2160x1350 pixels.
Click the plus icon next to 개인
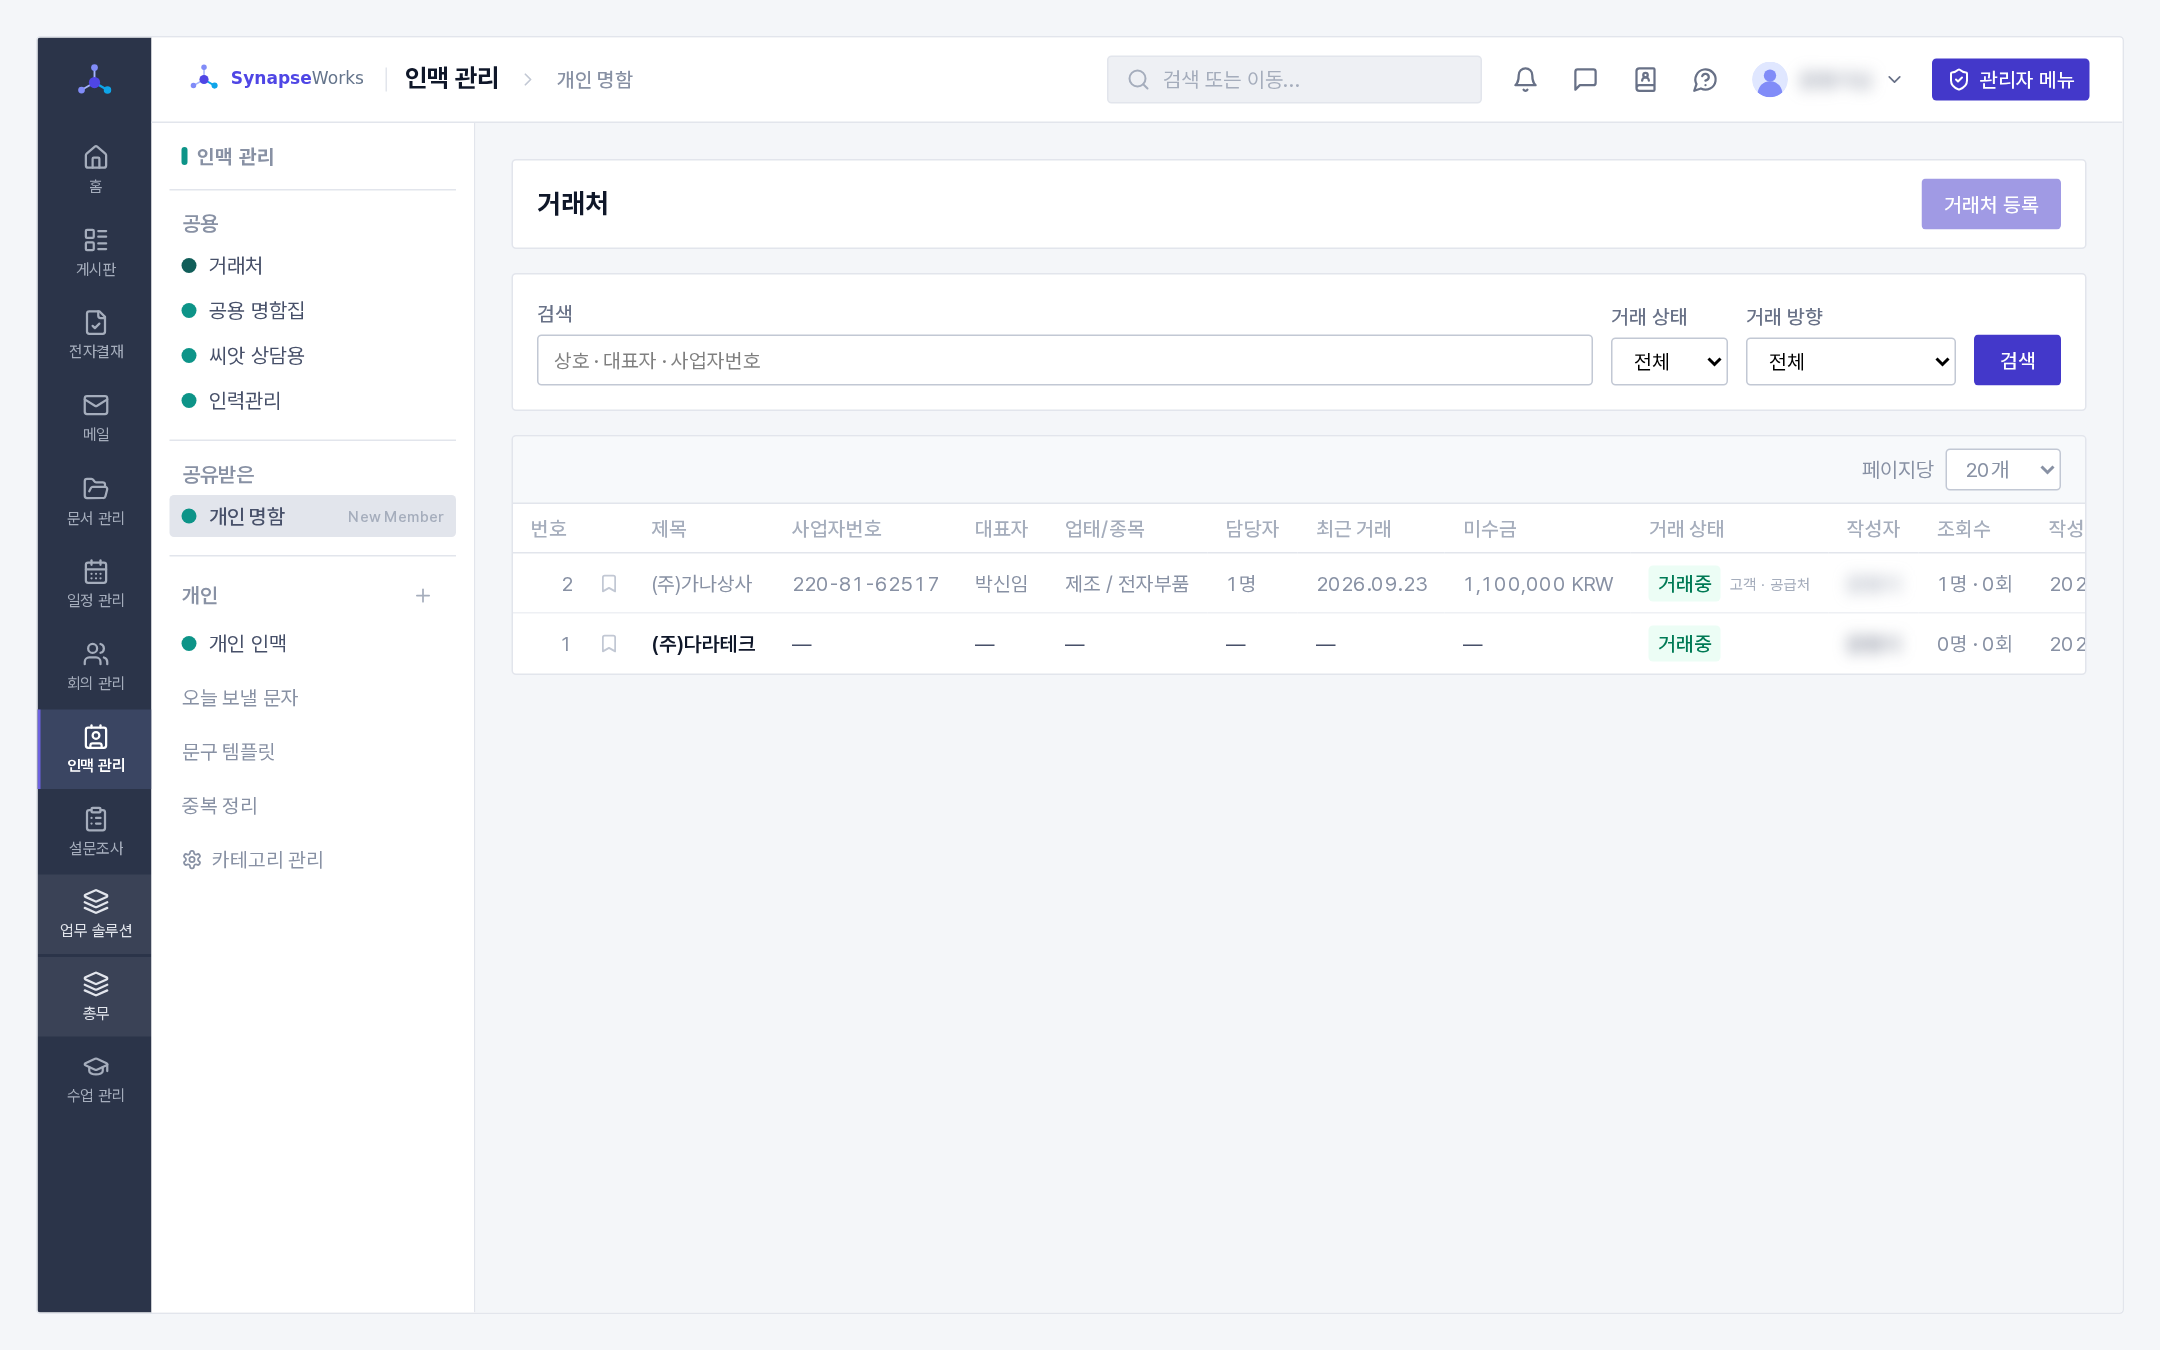point(423,595)
